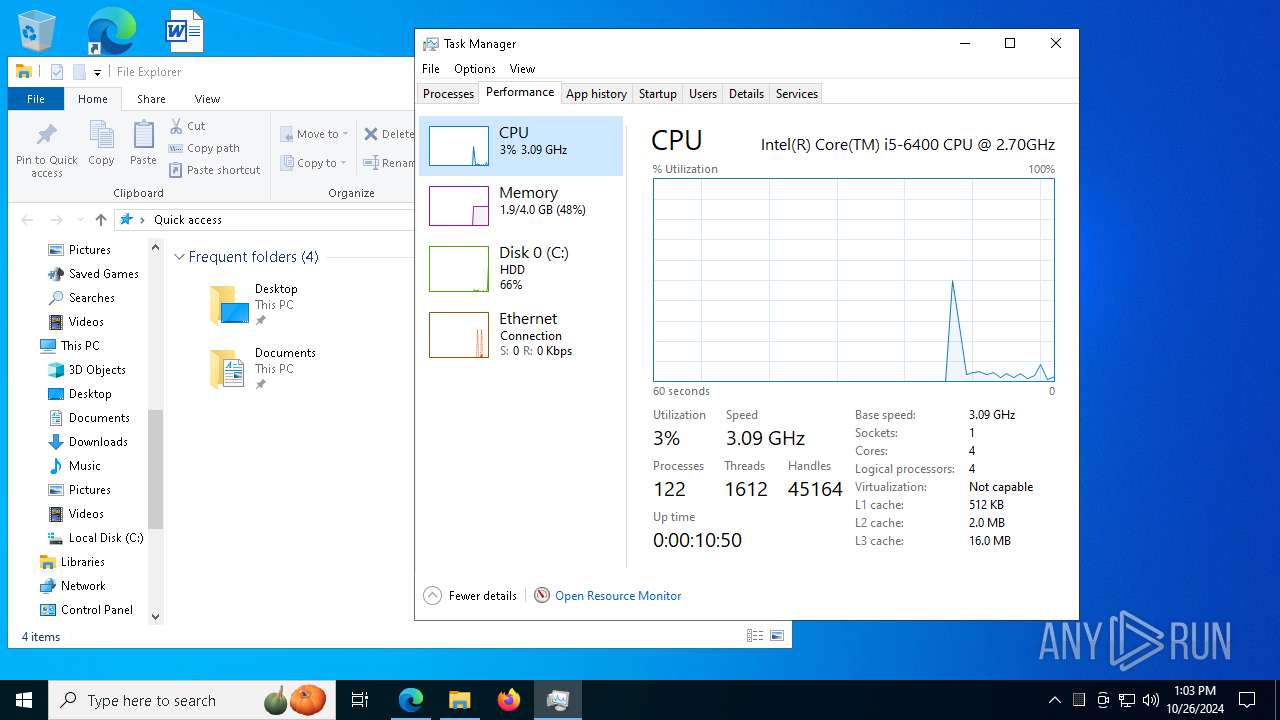This screenshot has height=720, width=1280.
Task: Open the File tab in File Explorer
Action: (x=36, y=99)
